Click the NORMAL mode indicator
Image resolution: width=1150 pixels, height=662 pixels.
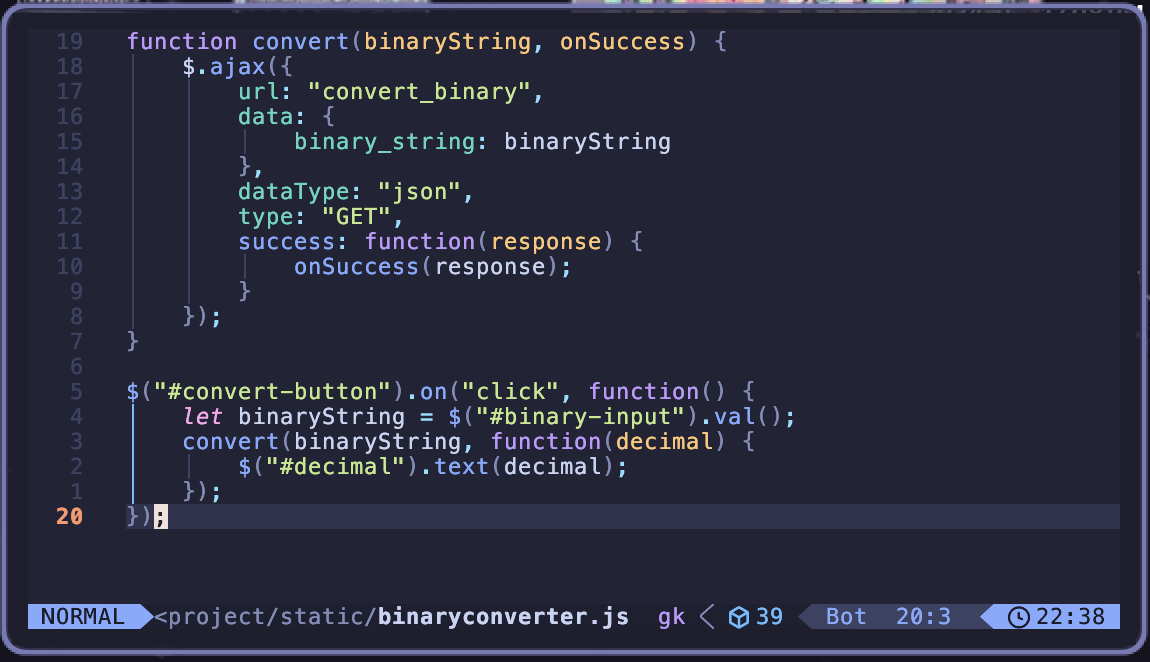[83, 617]
